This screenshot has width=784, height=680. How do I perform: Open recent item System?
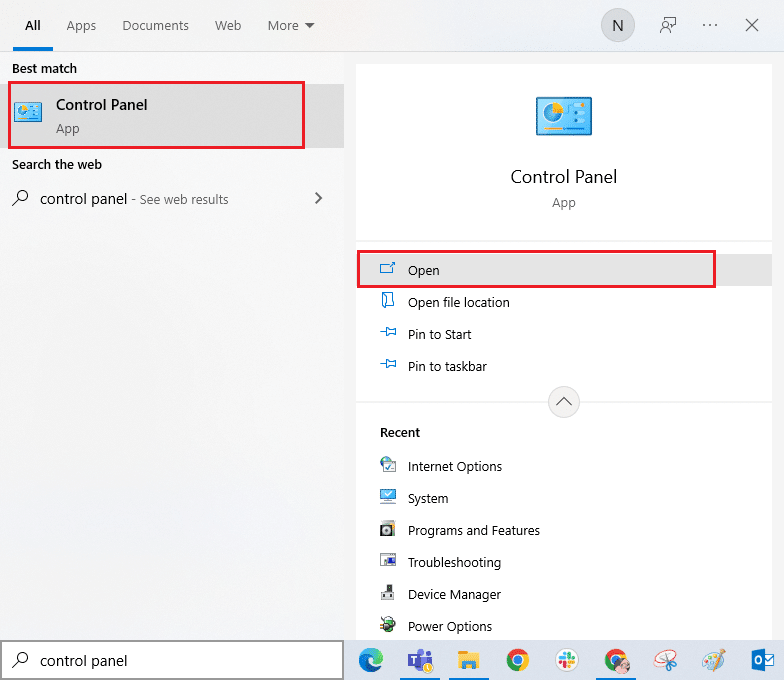point(564,498)
